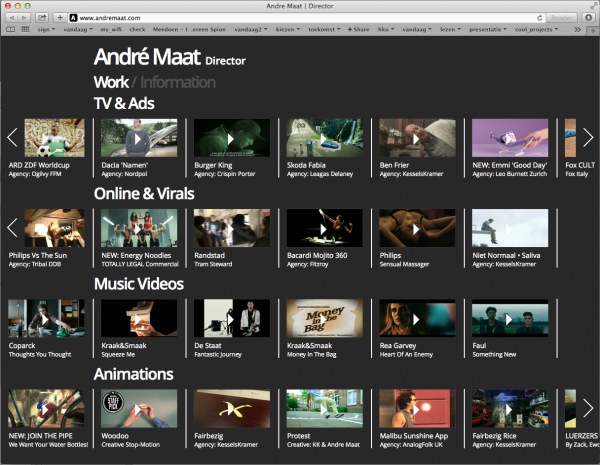Open the 'kiezen' bookmark dropdown
This screenshot has width=600, height=465.
coord(288,31)
